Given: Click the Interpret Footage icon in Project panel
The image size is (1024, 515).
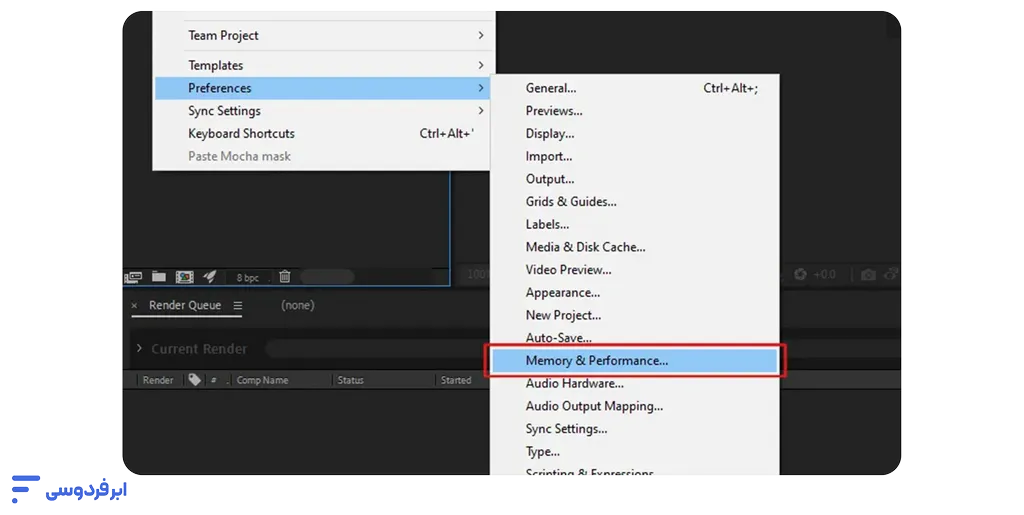Looking at the screenshot, I should tap(133, 277).
